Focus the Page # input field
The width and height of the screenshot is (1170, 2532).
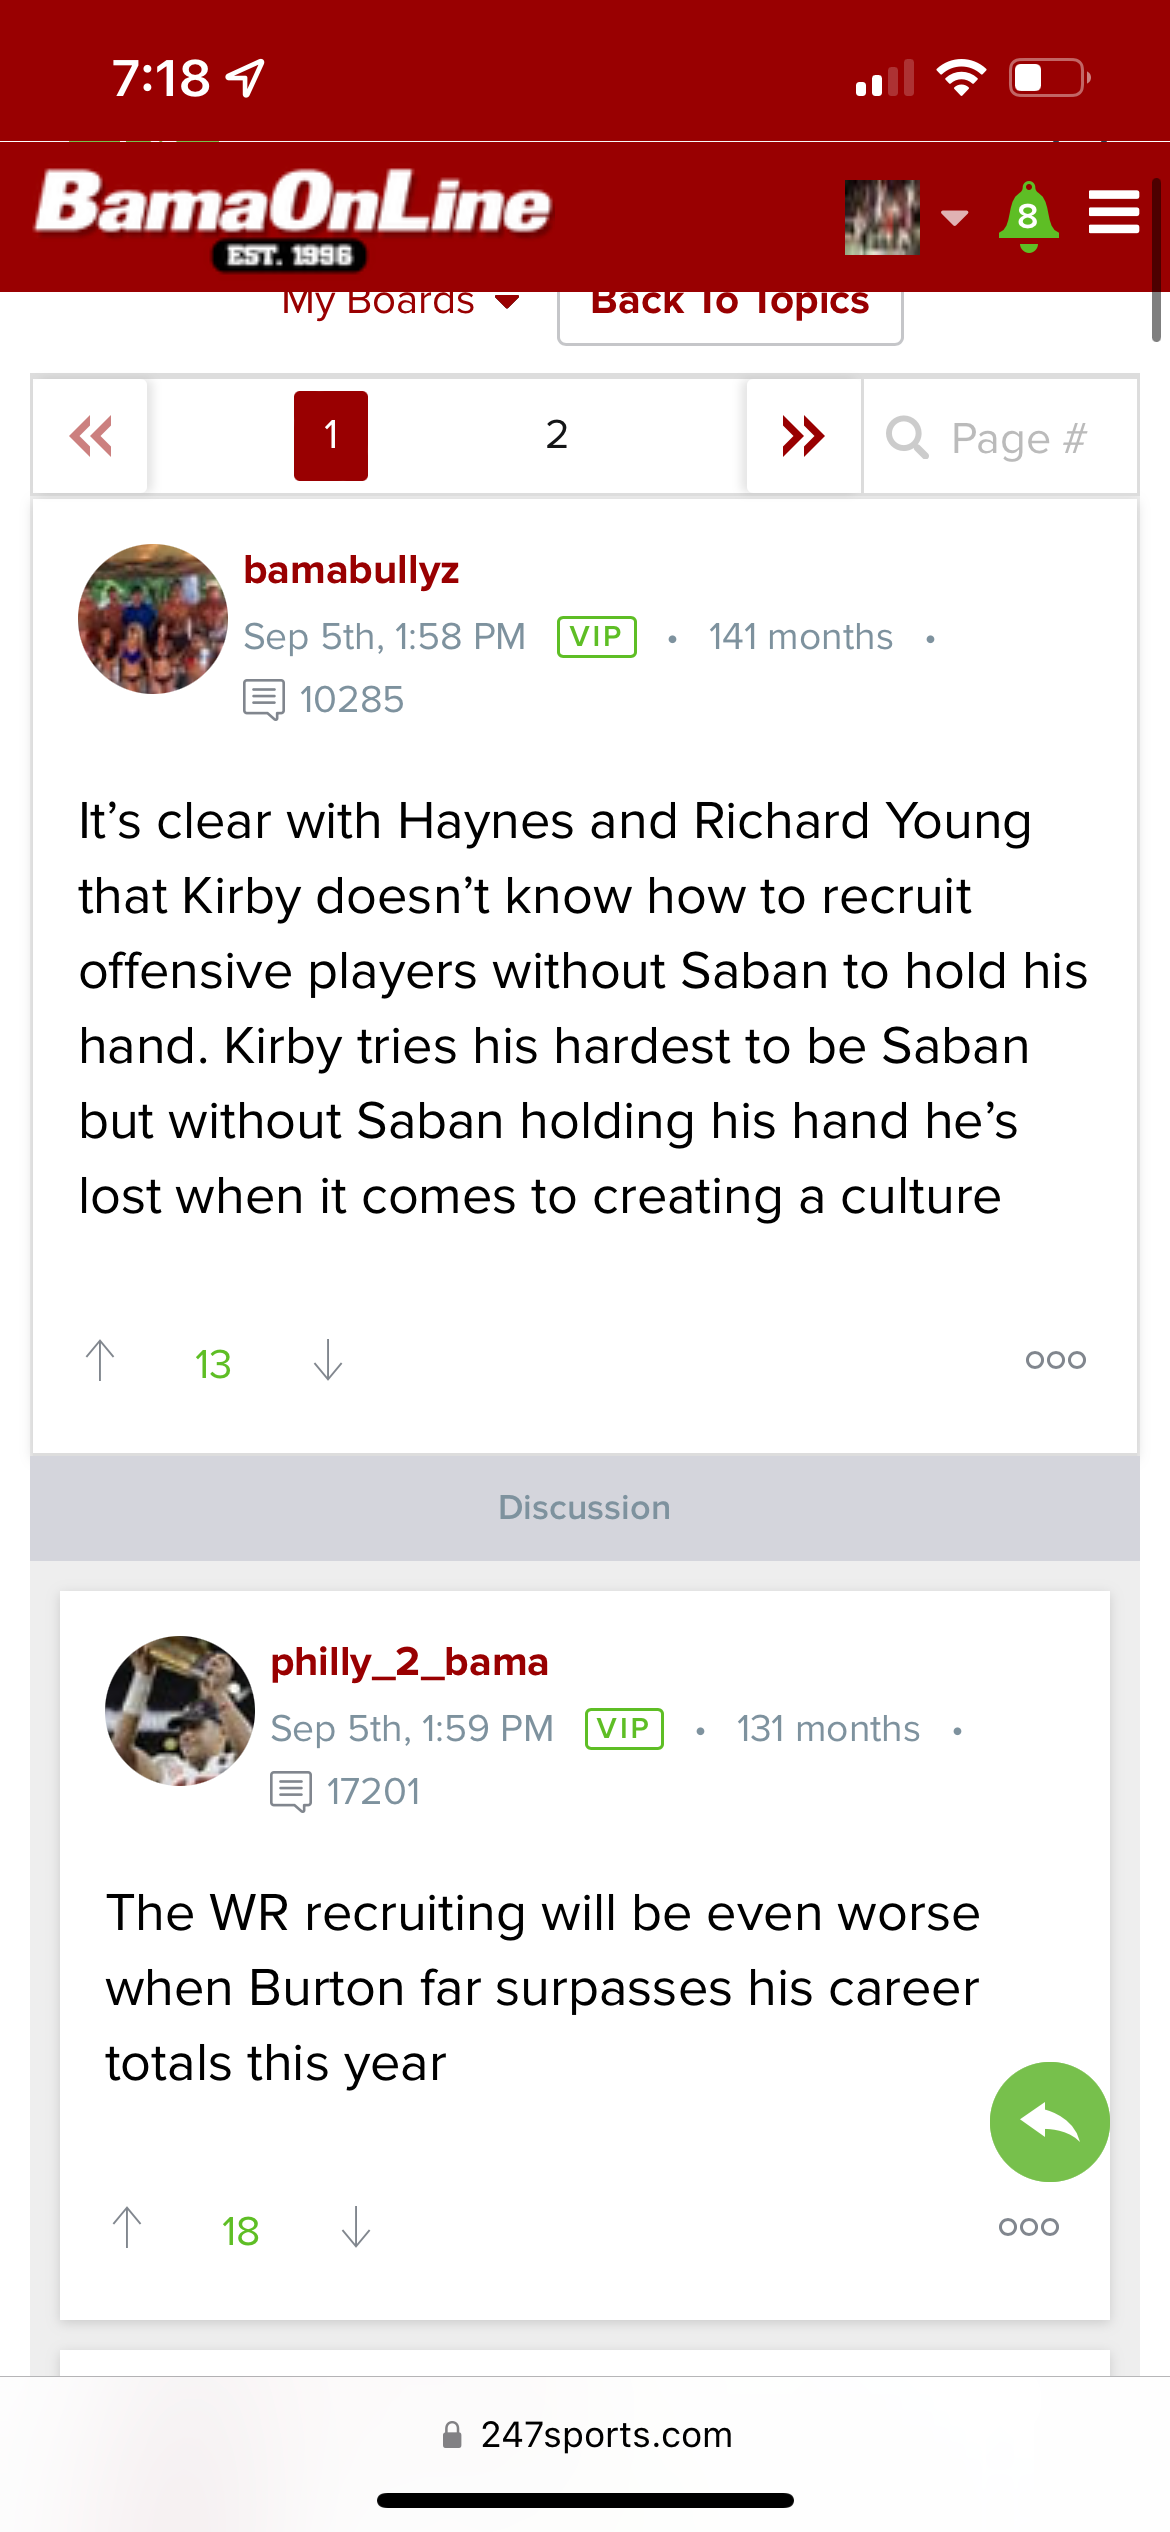1018,438
